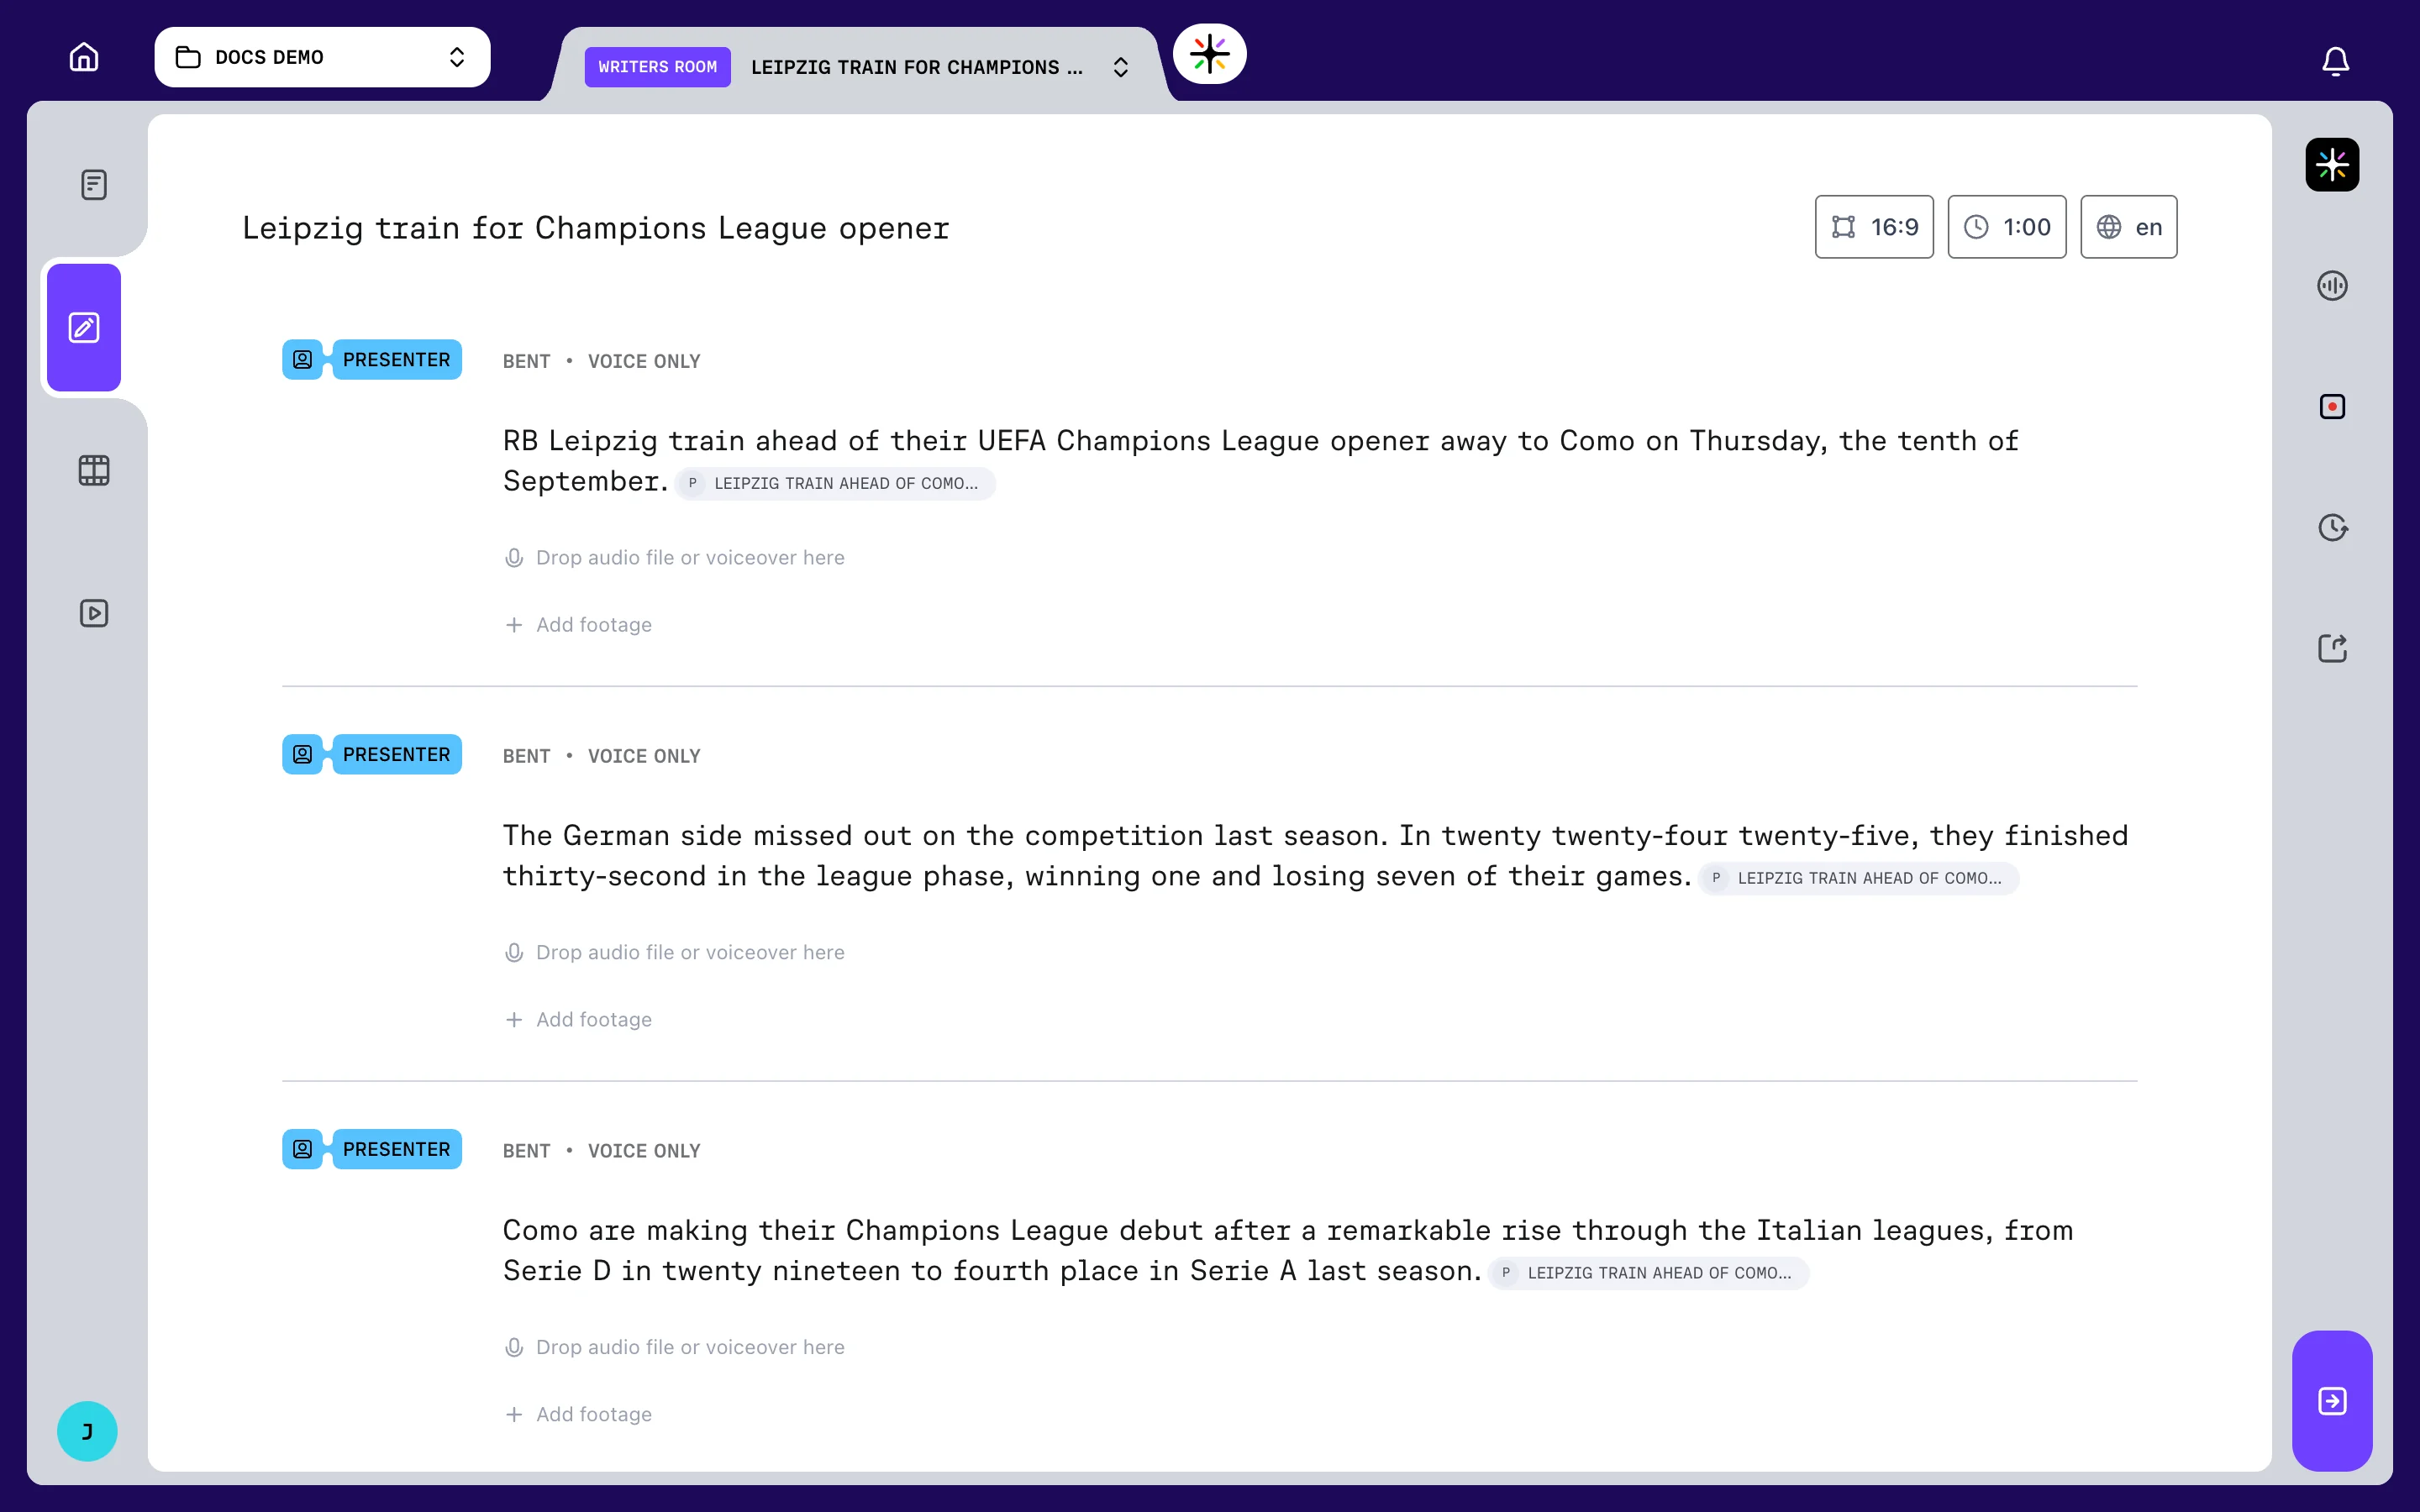Image resolution: width=2420 pixels, height=1512 pixels.
Task: Click Add footage under the German side segment
Action: (x=578, y=1020)
